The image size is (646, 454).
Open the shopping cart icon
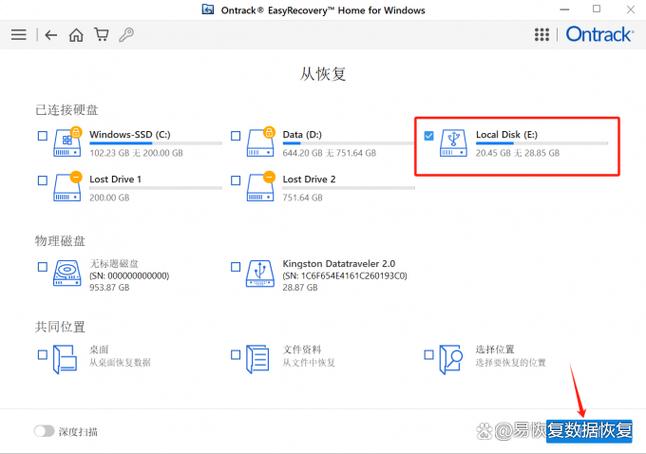(x=101, y=35)
